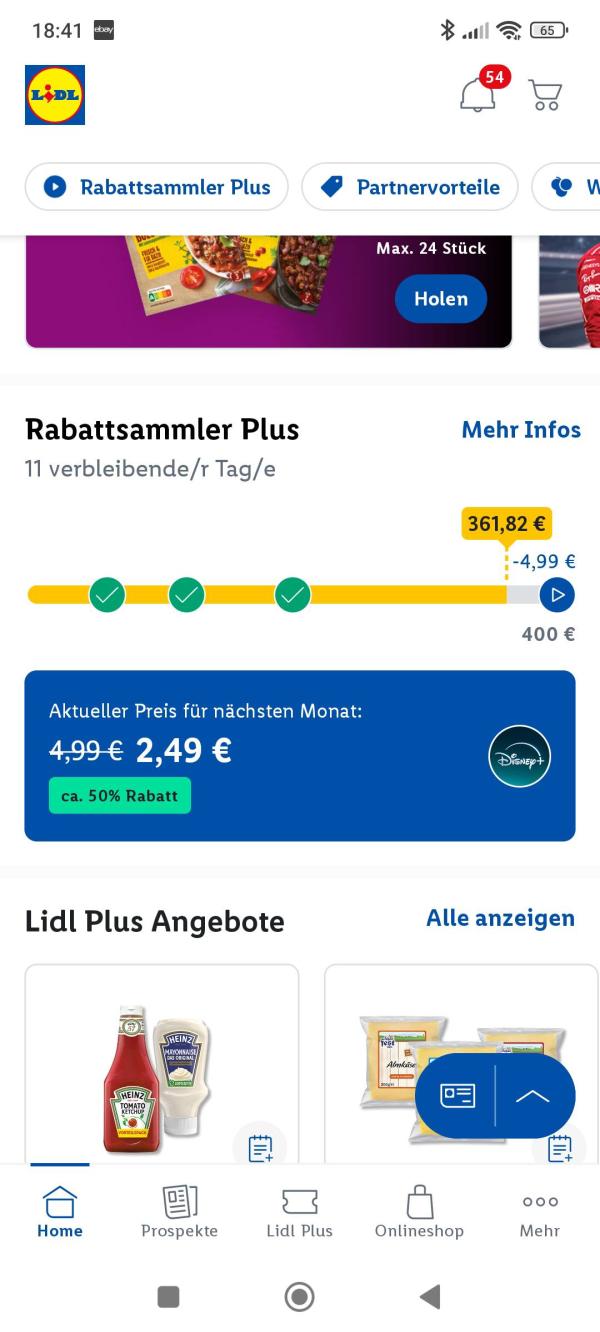Tap the Lidl logo
The image size is (600, 1332).
pos(55,95)
